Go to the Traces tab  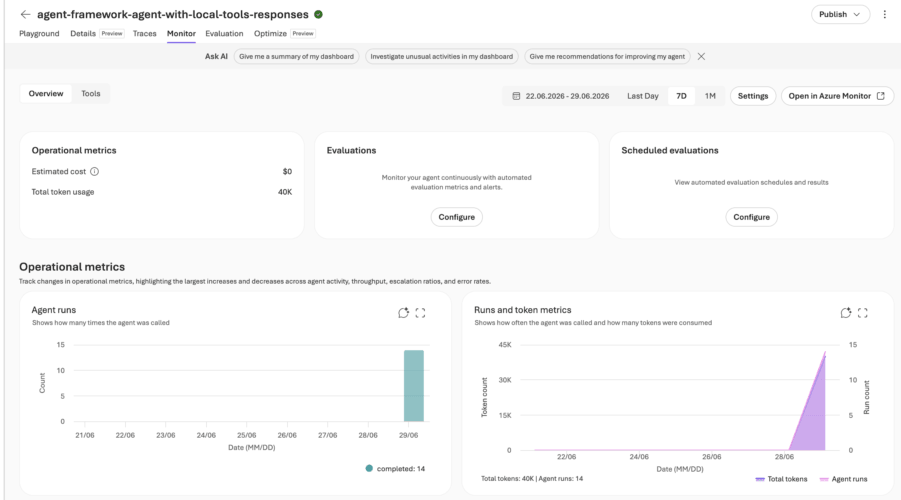click(x=144, y=33)
